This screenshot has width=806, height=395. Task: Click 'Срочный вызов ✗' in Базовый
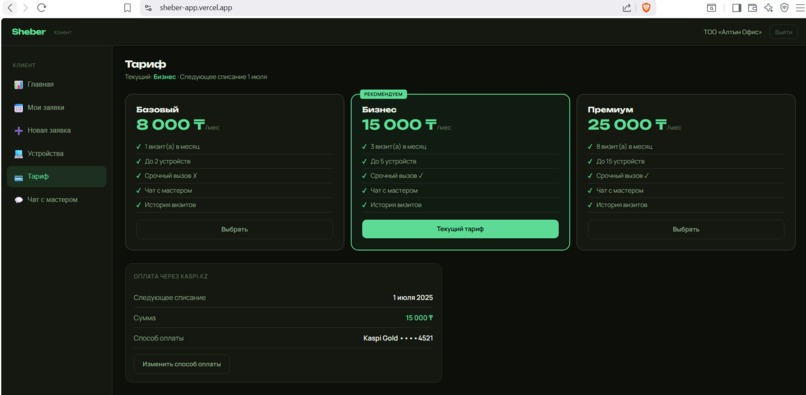click(171, 176)
